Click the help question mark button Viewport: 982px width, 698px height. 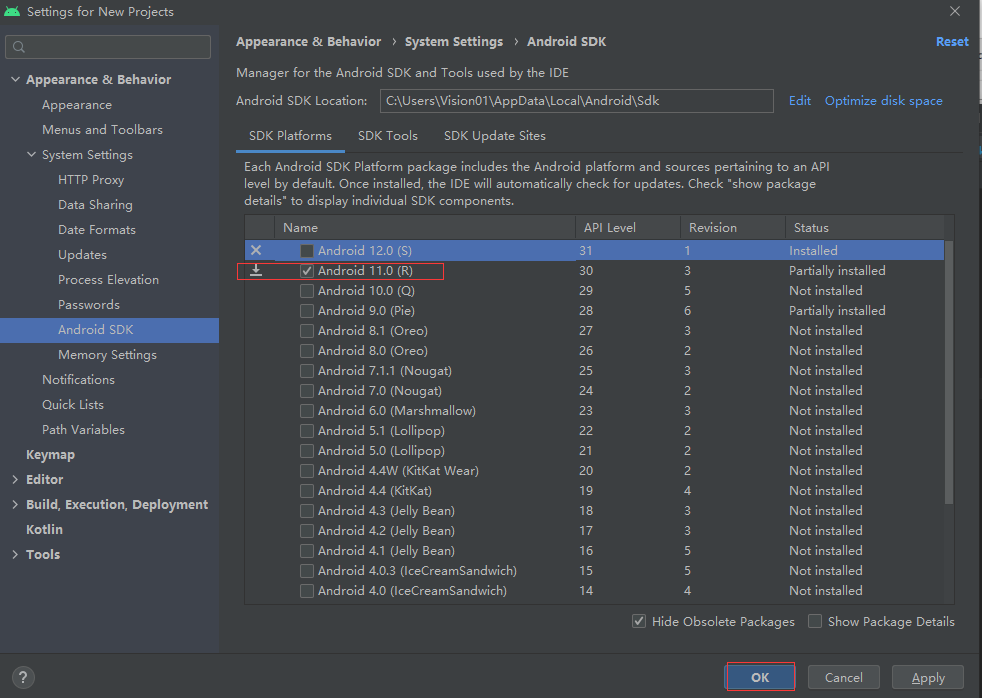23,677
